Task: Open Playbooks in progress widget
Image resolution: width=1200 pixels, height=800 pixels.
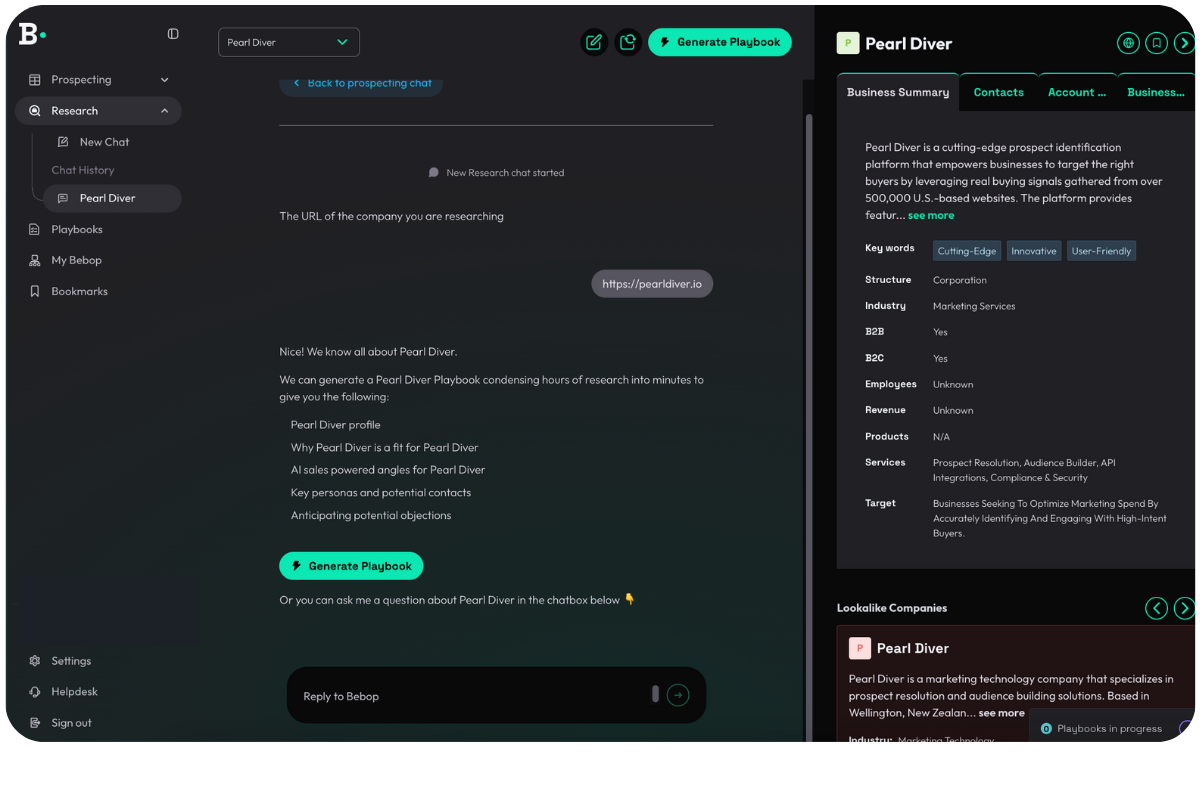Action: point(1112,728)
